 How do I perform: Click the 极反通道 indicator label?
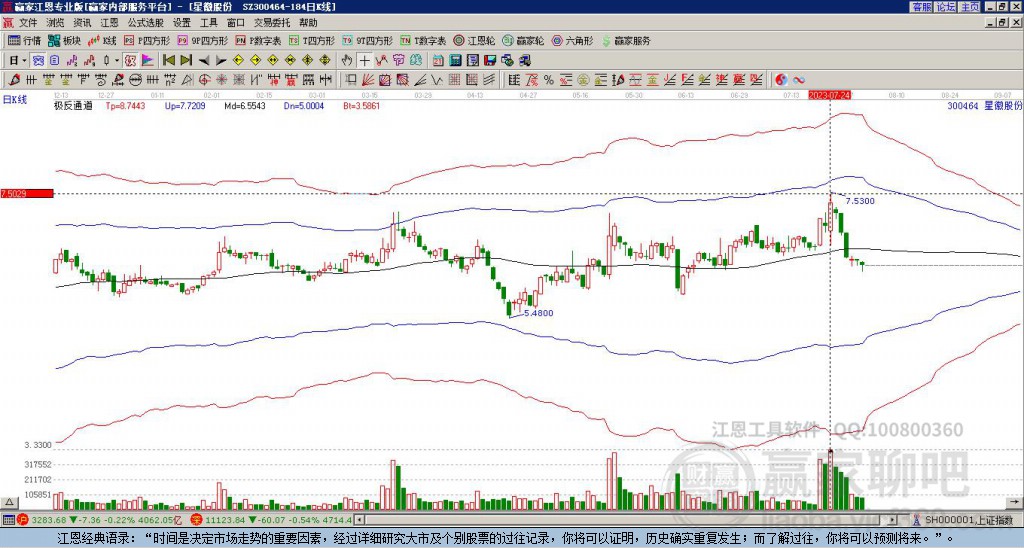point(73,105)
